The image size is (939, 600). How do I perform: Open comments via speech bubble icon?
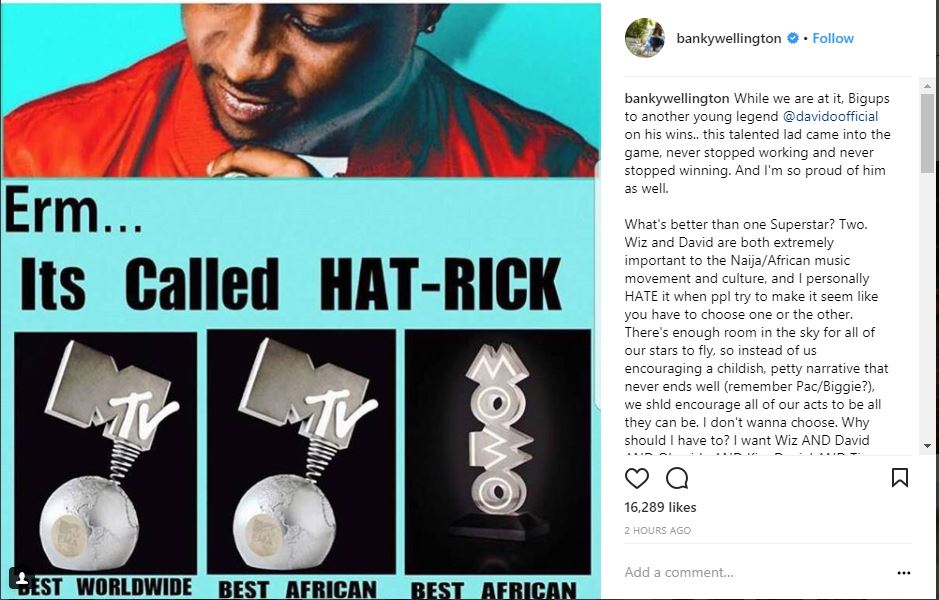click(x=677, y=478)
